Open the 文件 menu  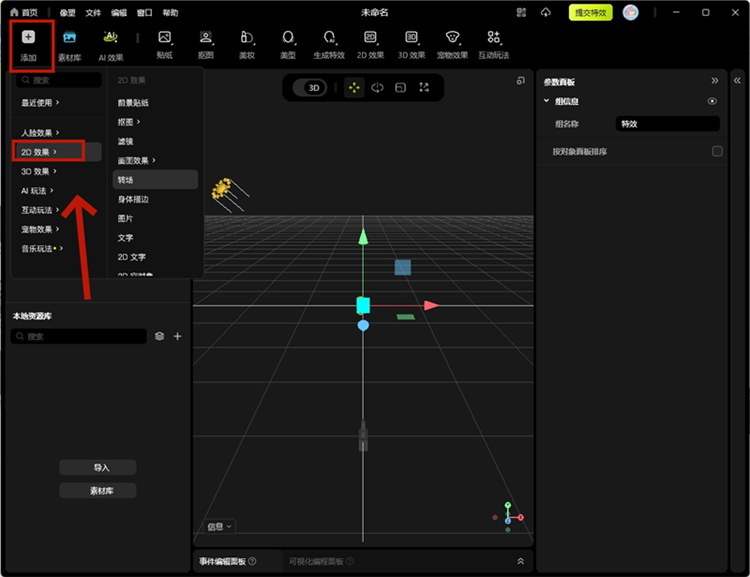(93, 13)
